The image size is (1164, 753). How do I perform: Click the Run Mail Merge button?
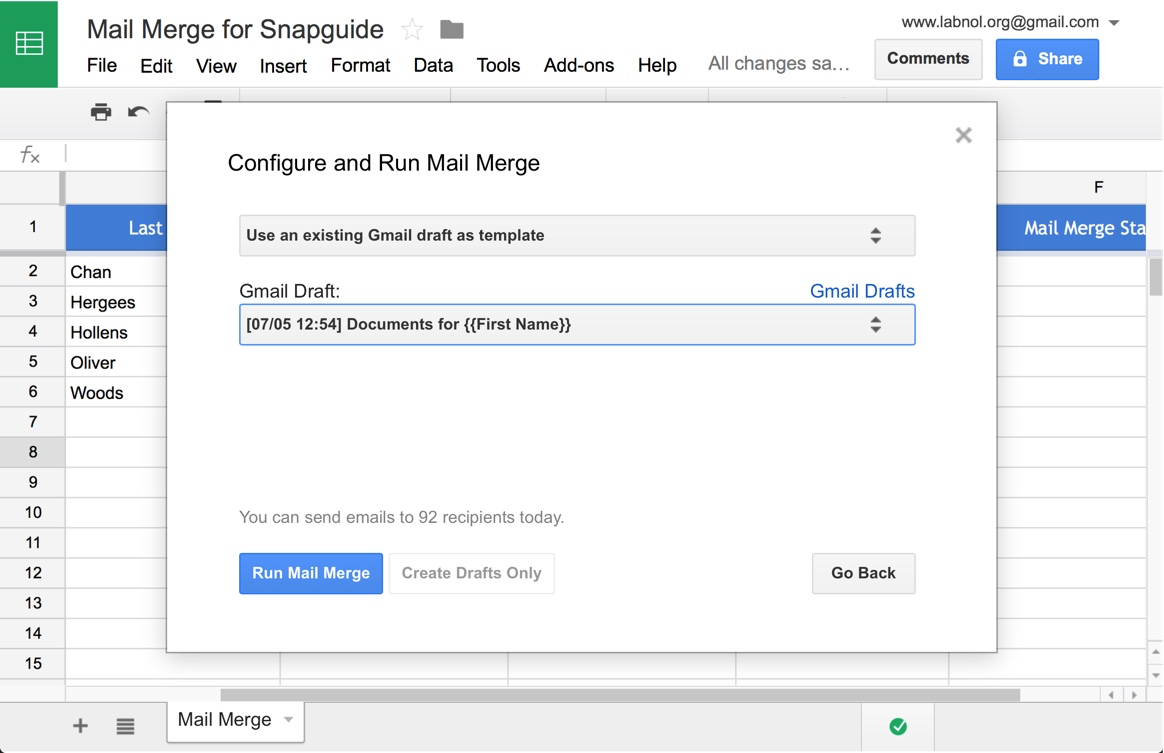(310, 573)
